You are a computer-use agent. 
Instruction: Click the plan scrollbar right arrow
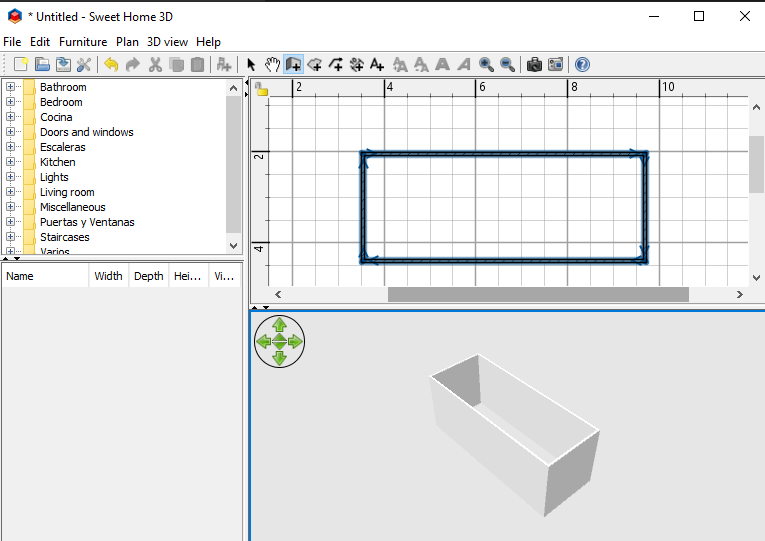pos(740,295)
